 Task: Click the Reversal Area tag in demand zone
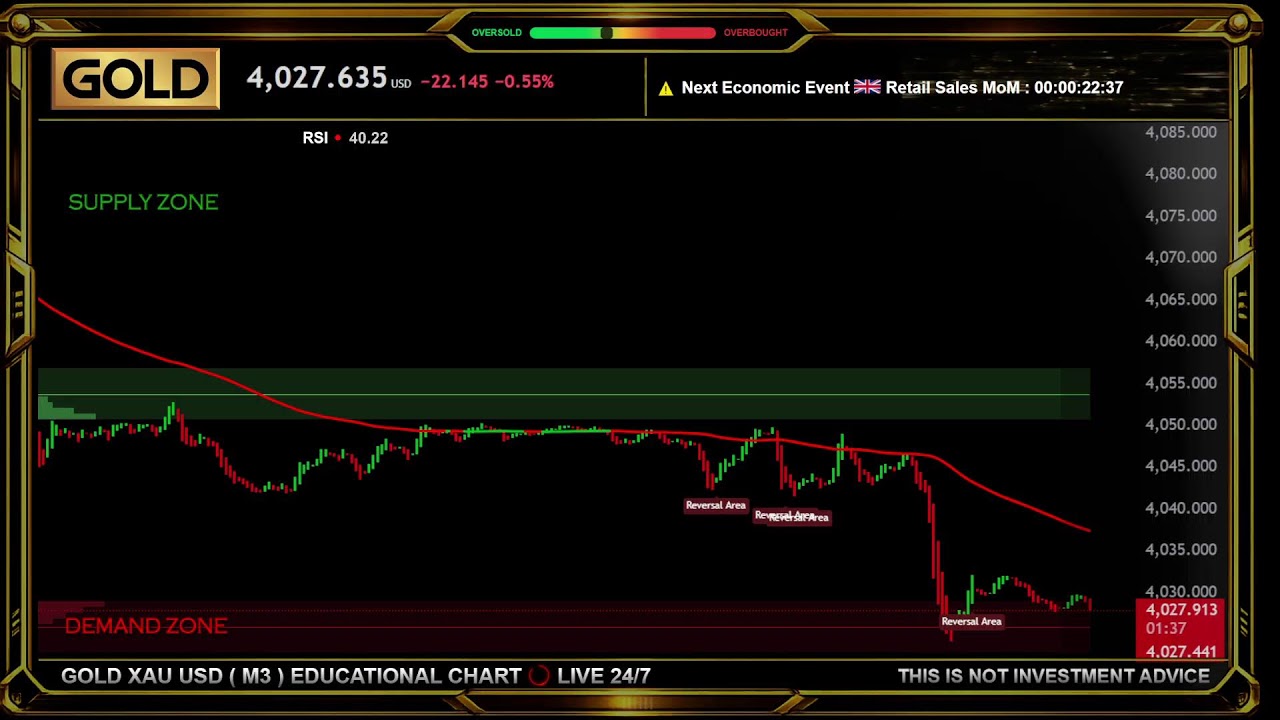971,621
